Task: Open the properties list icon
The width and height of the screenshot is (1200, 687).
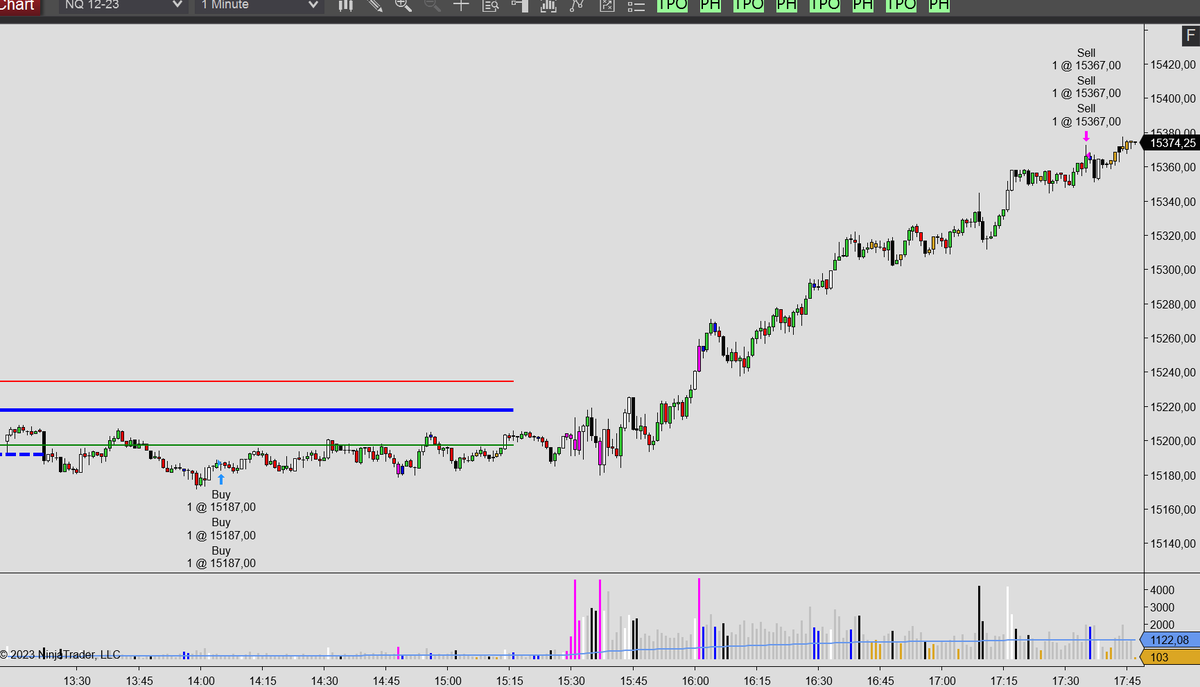Action: click(635, 6)
